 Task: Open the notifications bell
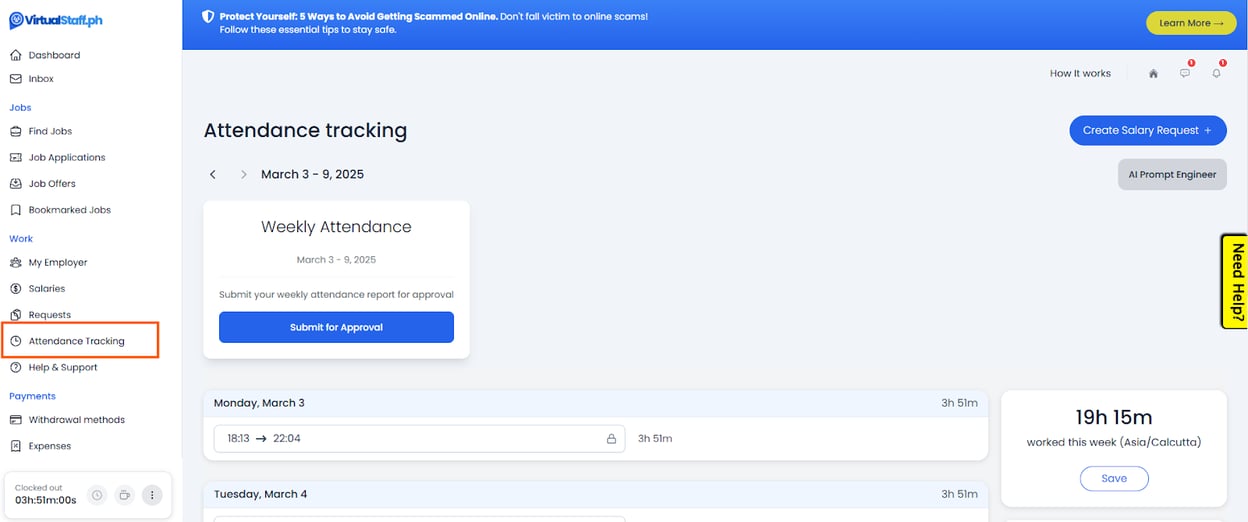pyautogui.click(x=1216, y=73)
